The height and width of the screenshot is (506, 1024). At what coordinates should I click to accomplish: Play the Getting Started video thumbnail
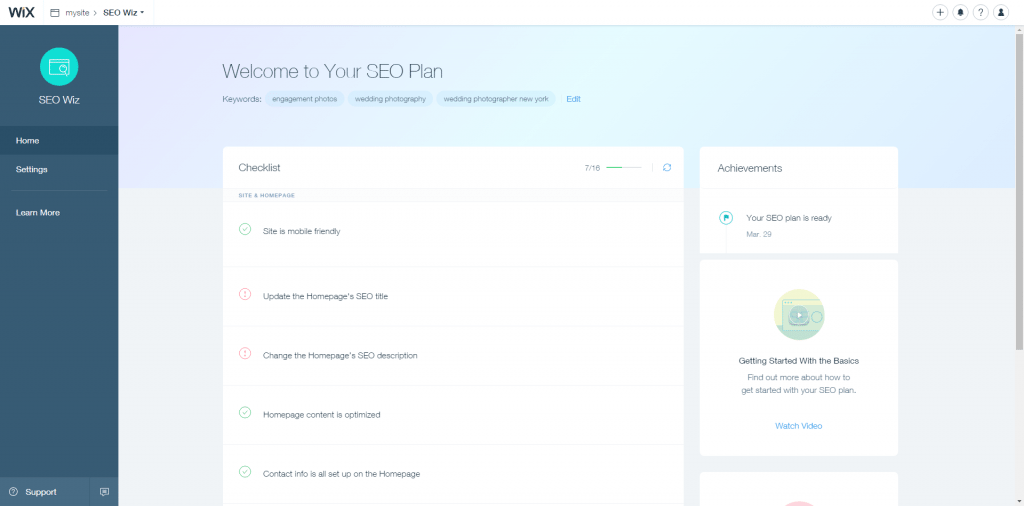(x=799, y=315)
